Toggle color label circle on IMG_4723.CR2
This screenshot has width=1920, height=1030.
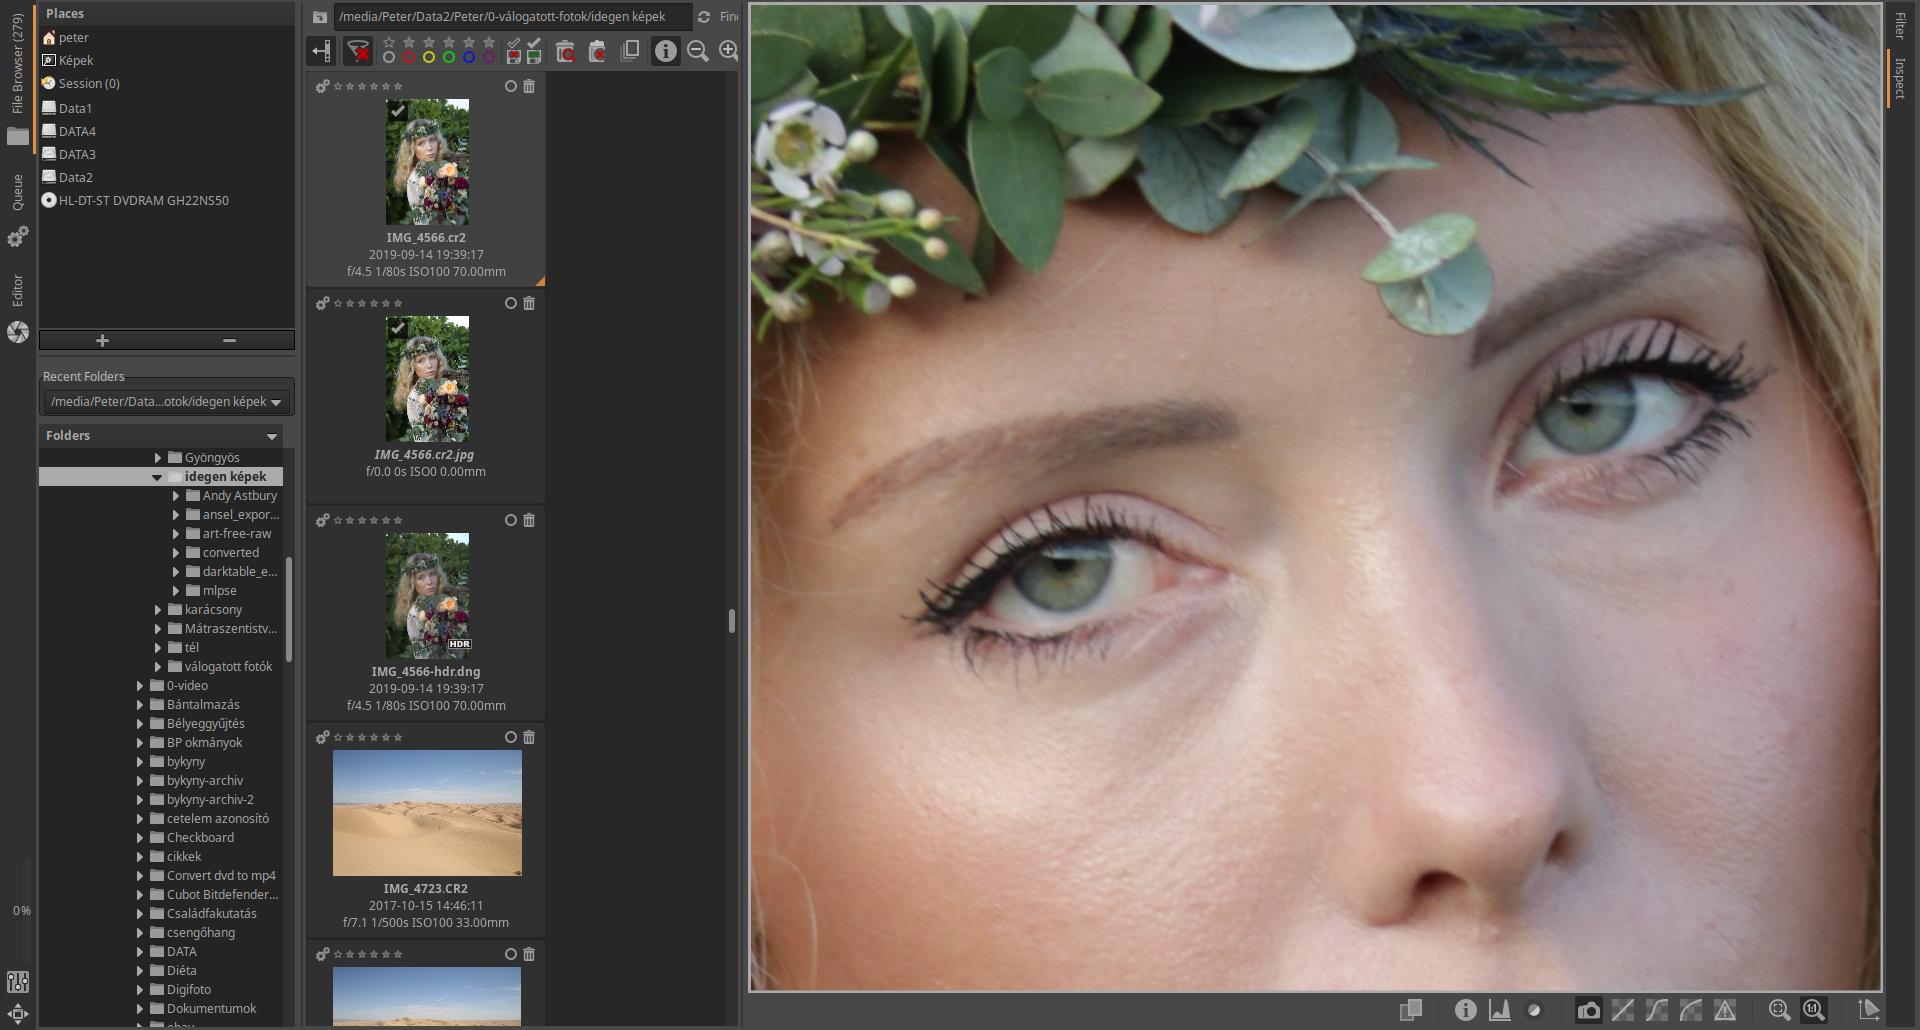[510, 738]
